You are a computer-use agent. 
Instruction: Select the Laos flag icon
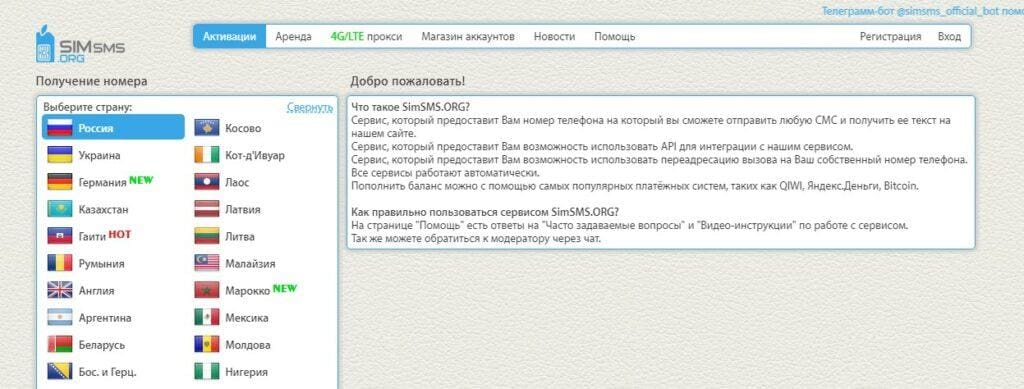(x=206, y=182)
